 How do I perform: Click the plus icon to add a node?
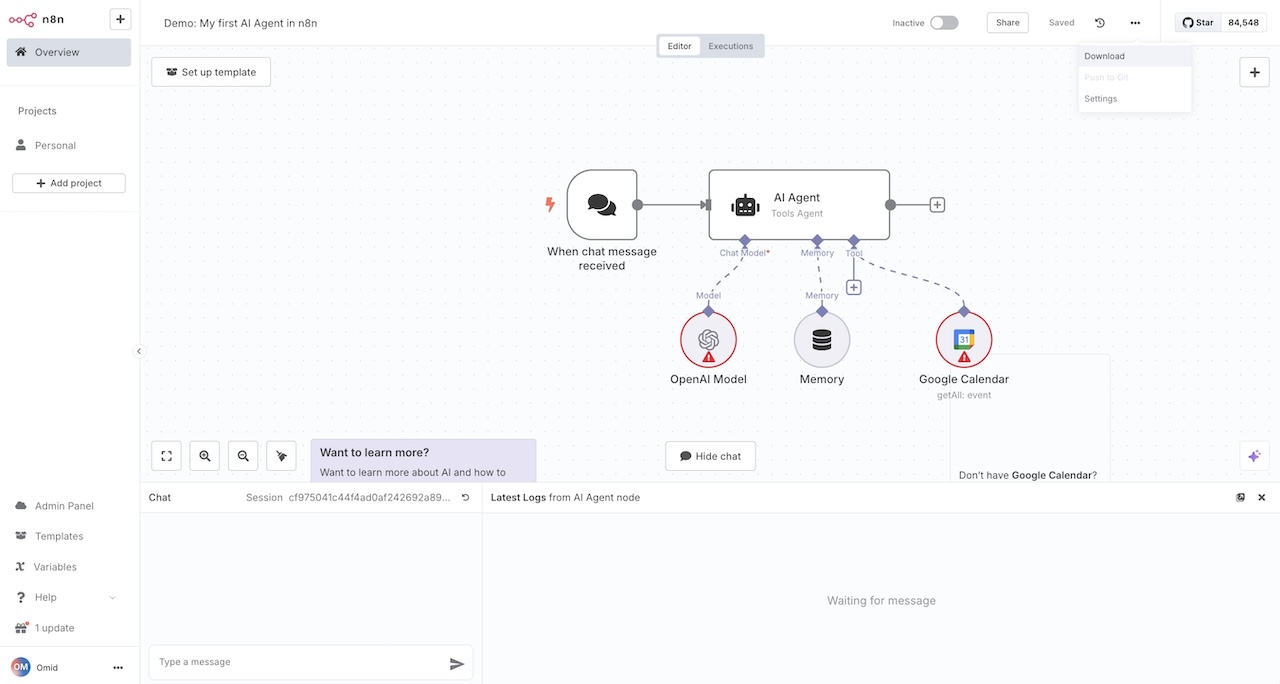1254,71
